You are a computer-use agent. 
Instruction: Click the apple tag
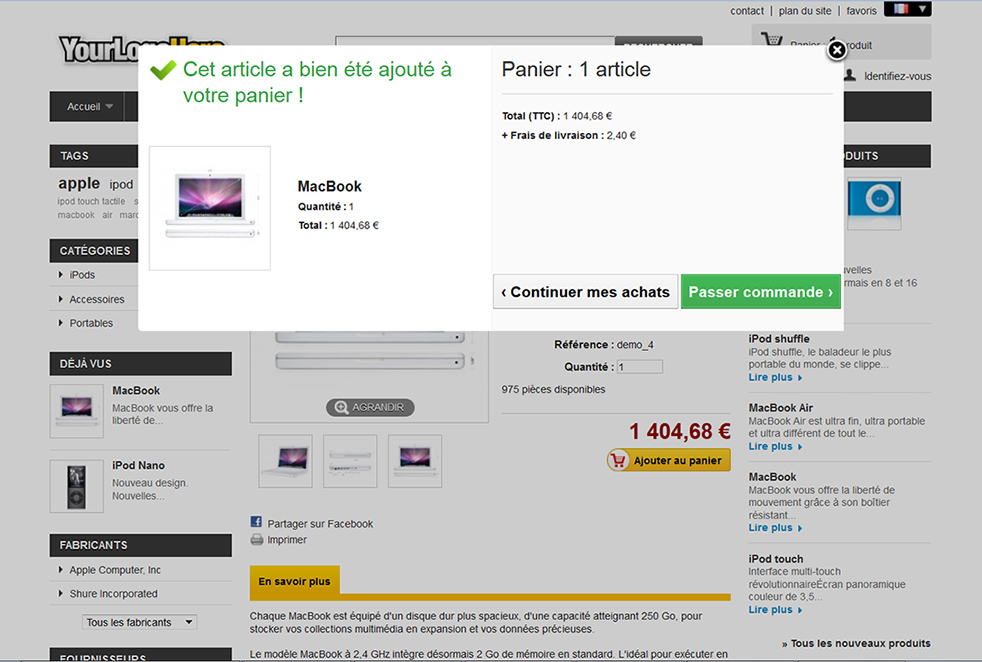click(x=79, y=183)
